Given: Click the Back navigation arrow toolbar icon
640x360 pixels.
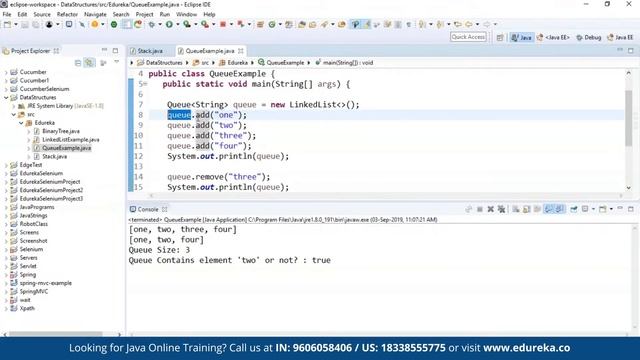Looking at the screenshot, I should [469, 24].
